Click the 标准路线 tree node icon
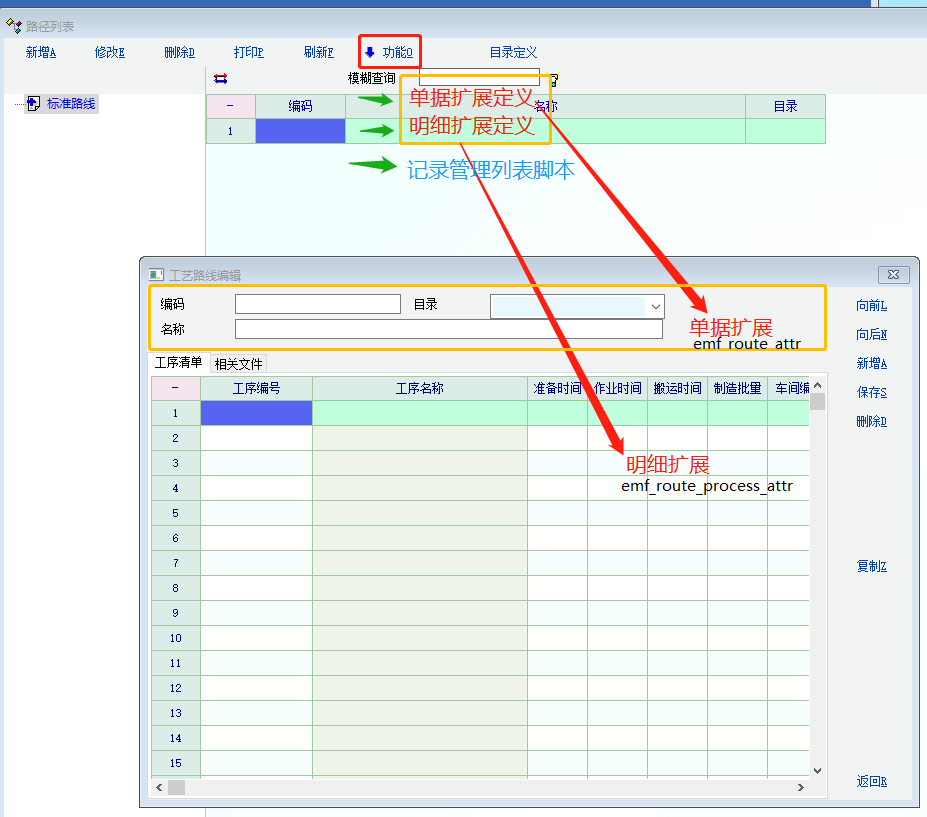 click(x=33, y=103)
